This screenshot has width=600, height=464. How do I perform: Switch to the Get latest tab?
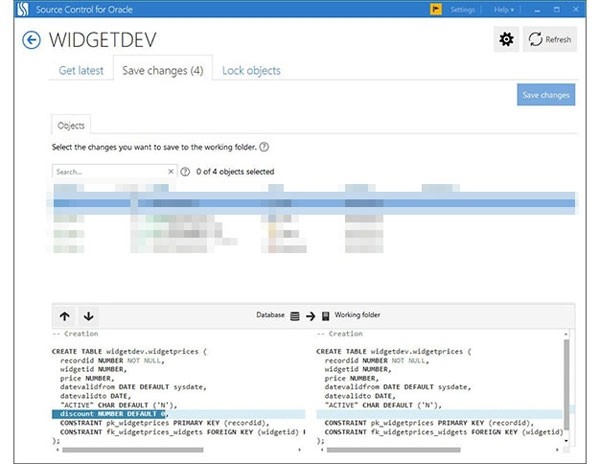(x=80, y=71)
